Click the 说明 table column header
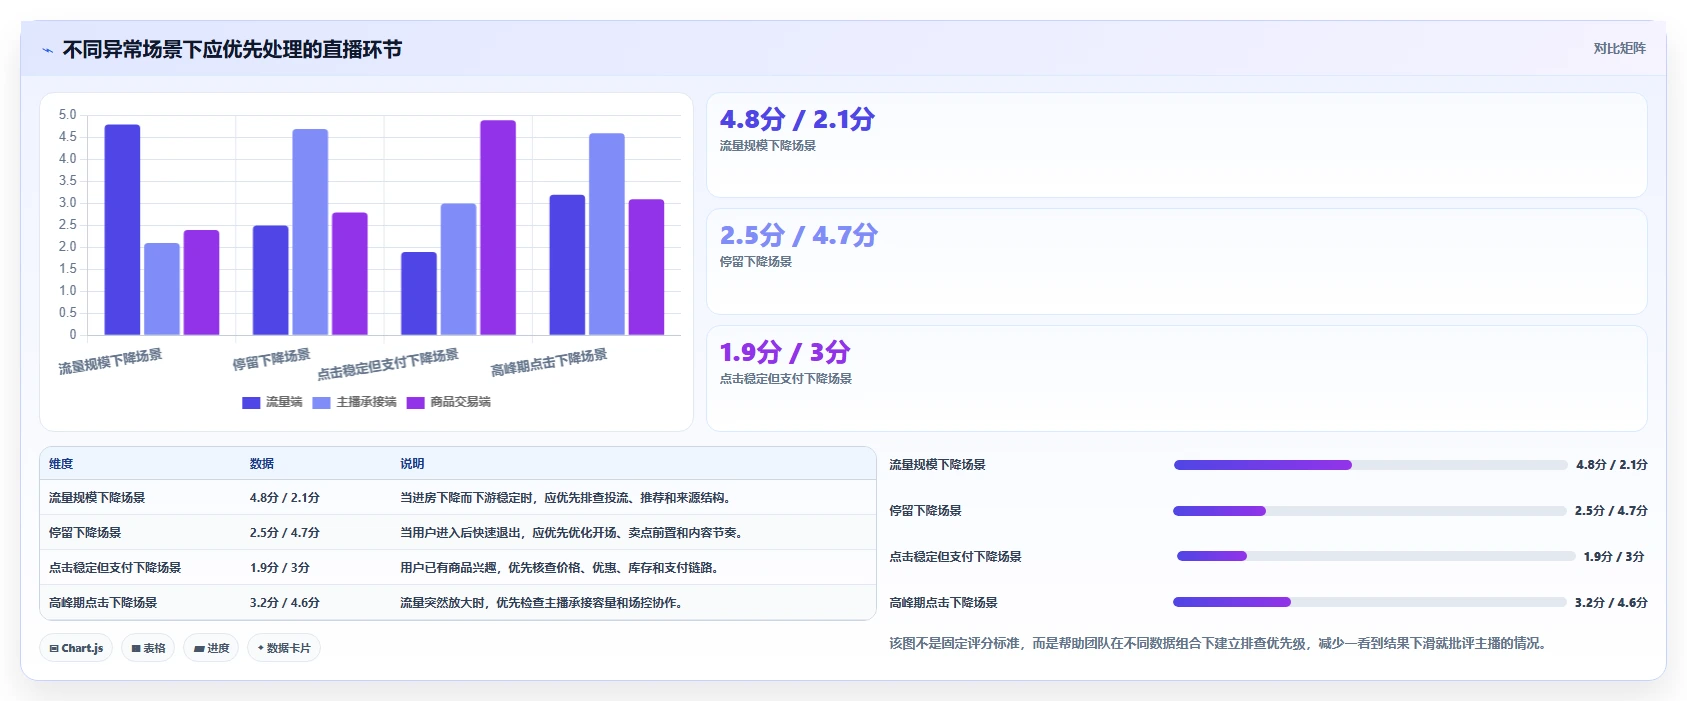Viewport: 1687px width, 701px height. coord(412,464)
